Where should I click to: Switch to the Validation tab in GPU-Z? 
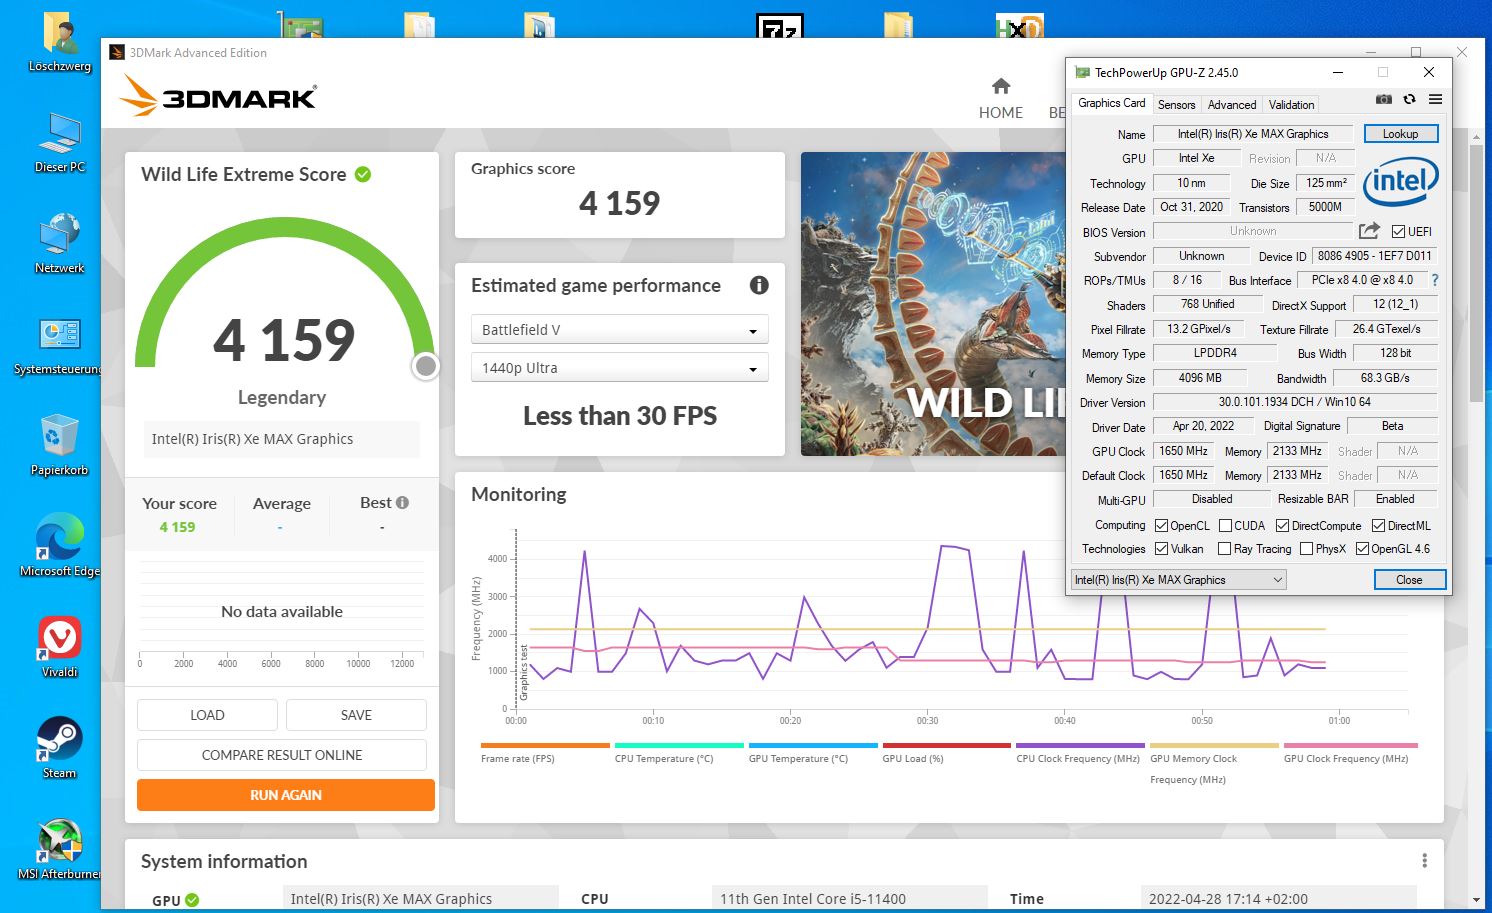click(x=1291, y=104)
